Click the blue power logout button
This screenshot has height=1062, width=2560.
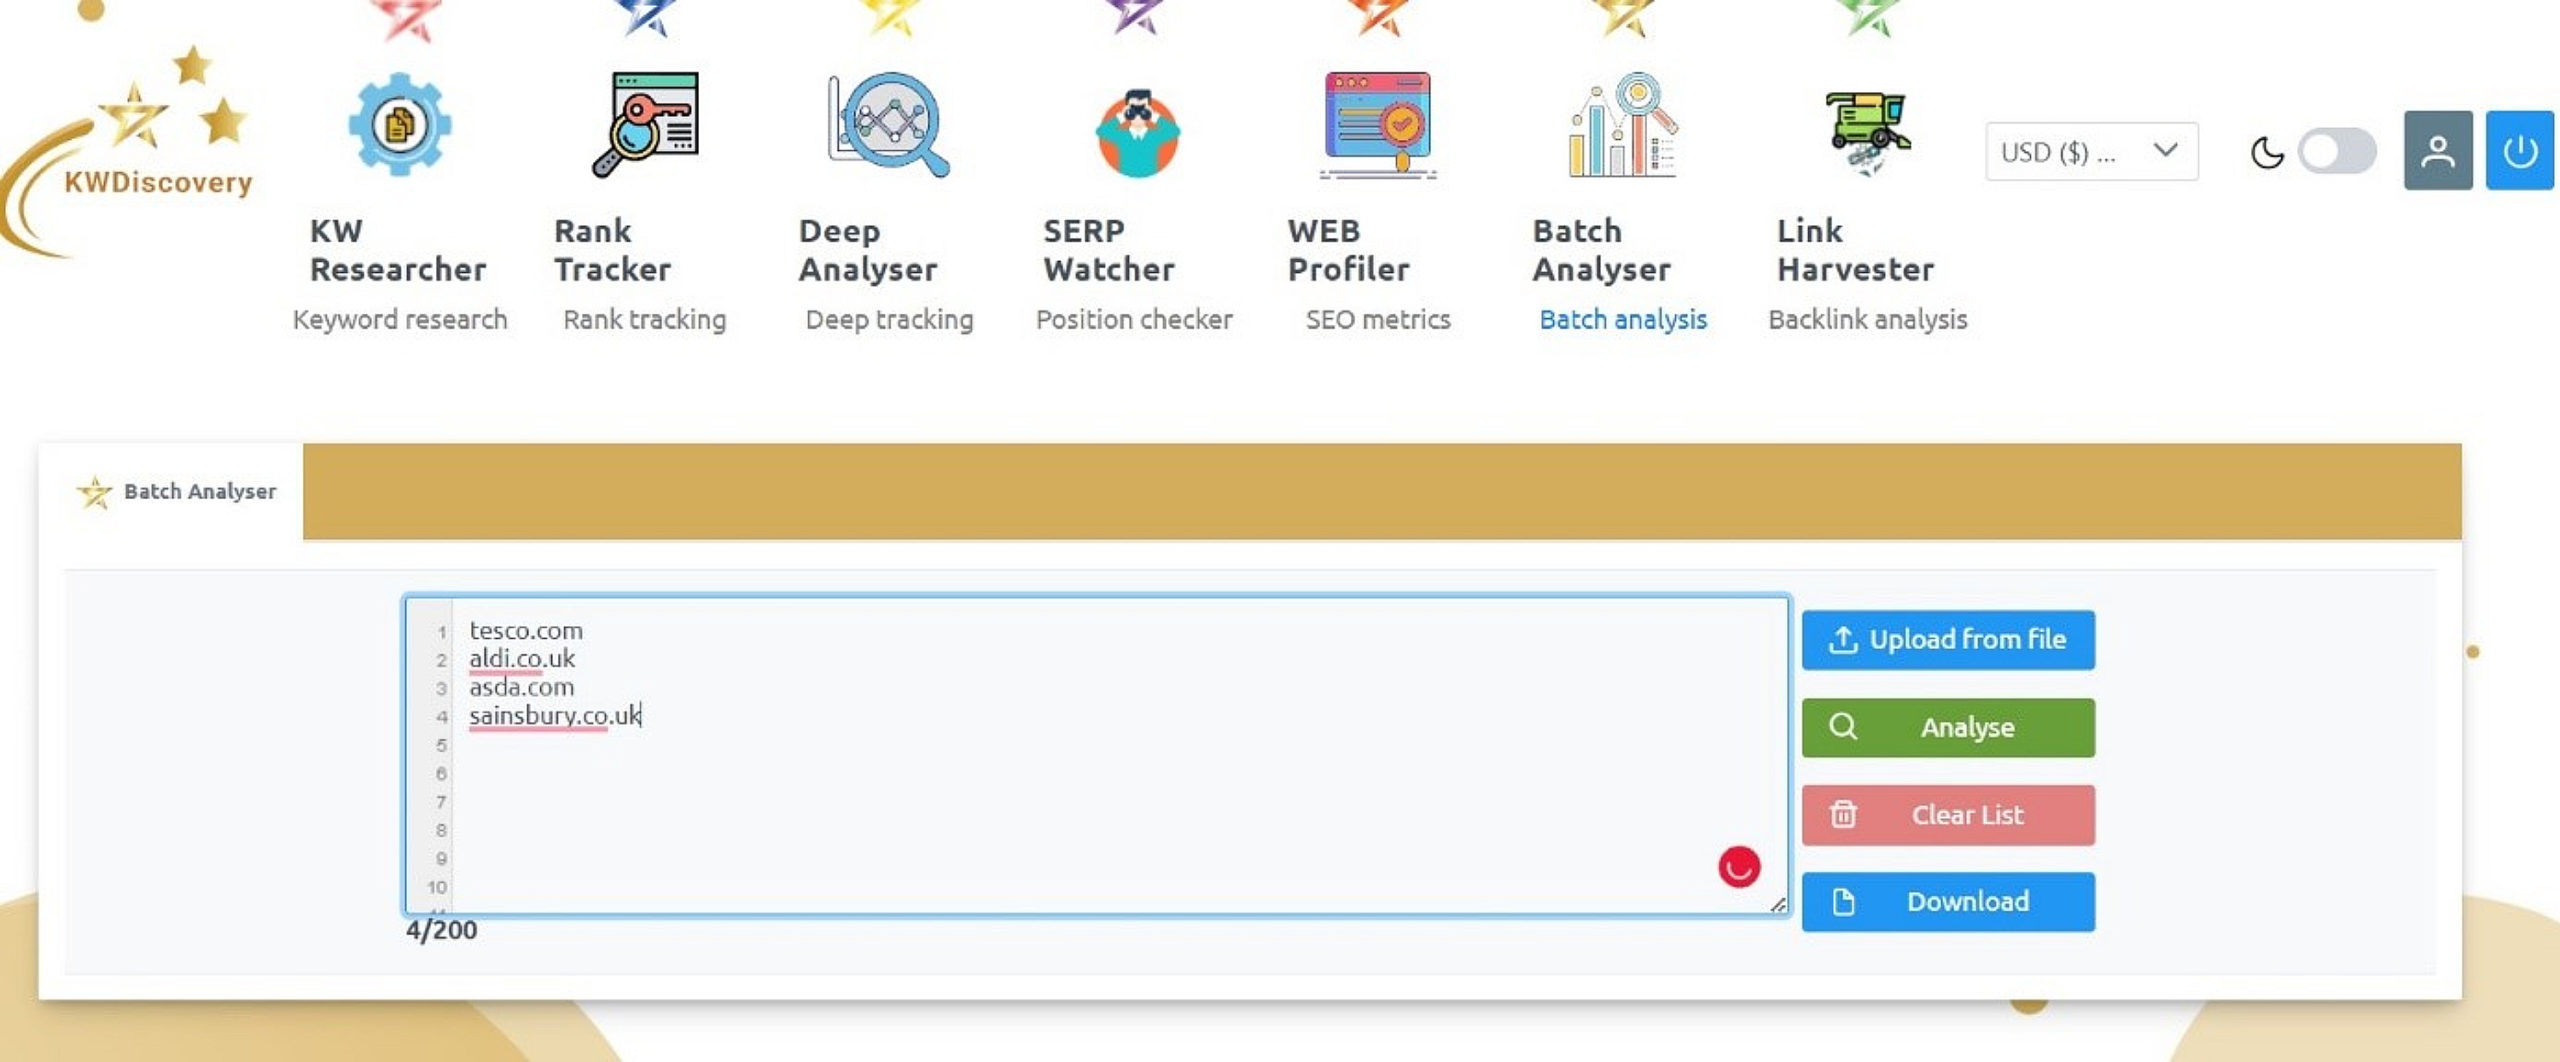2520,151
